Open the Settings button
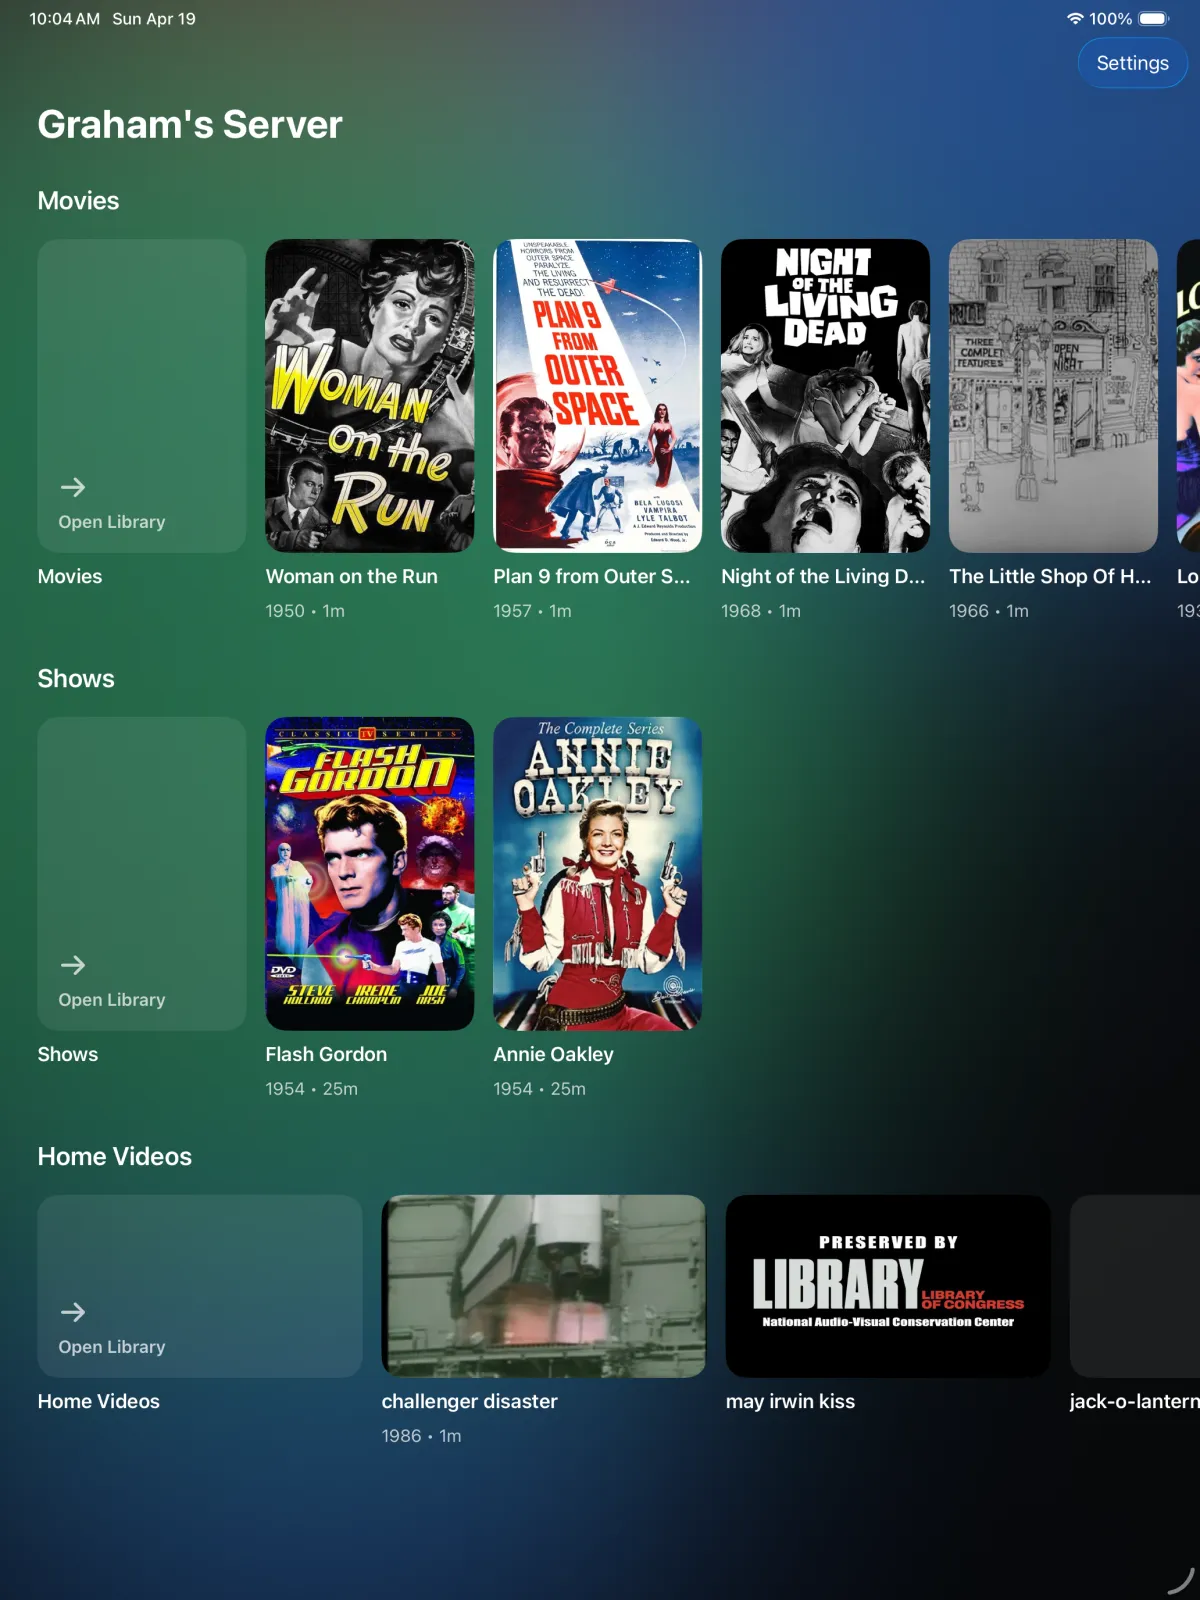The image size is (1200, 1600). click(x=1132, y=63)
